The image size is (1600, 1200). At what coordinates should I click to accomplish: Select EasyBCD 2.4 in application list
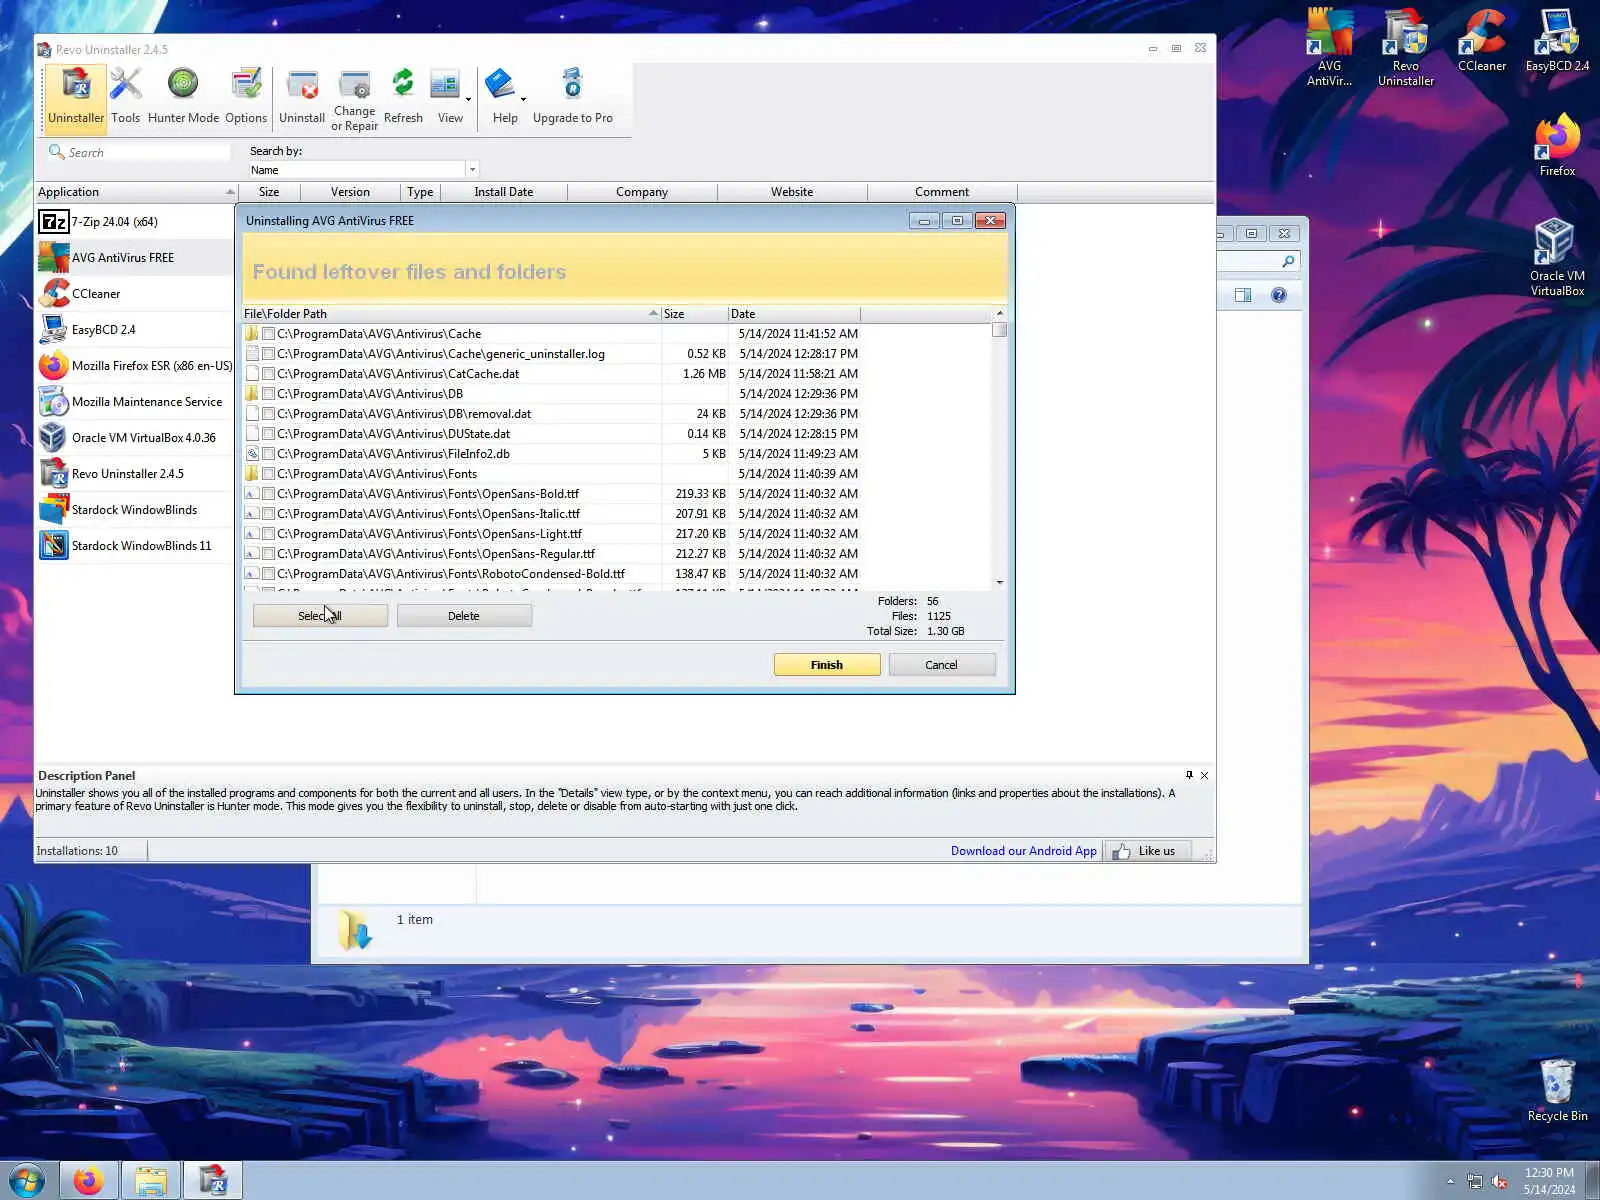[134, 330]
